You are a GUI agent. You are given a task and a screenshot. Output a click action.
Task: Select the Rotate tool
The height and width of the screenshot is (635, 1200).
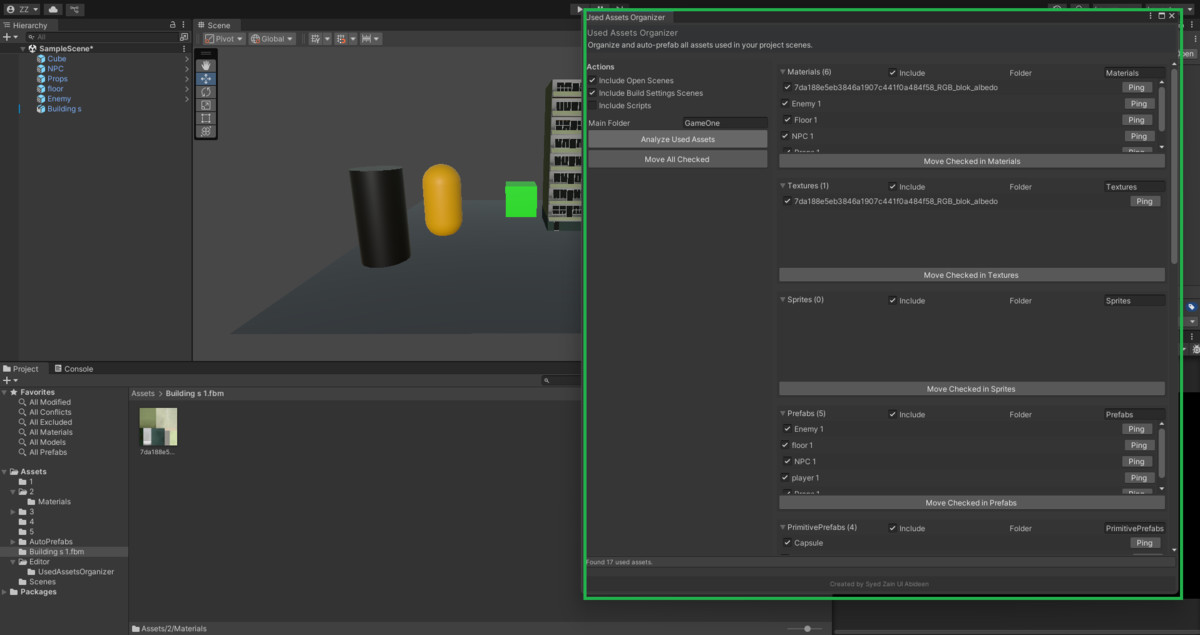[205, 91]
